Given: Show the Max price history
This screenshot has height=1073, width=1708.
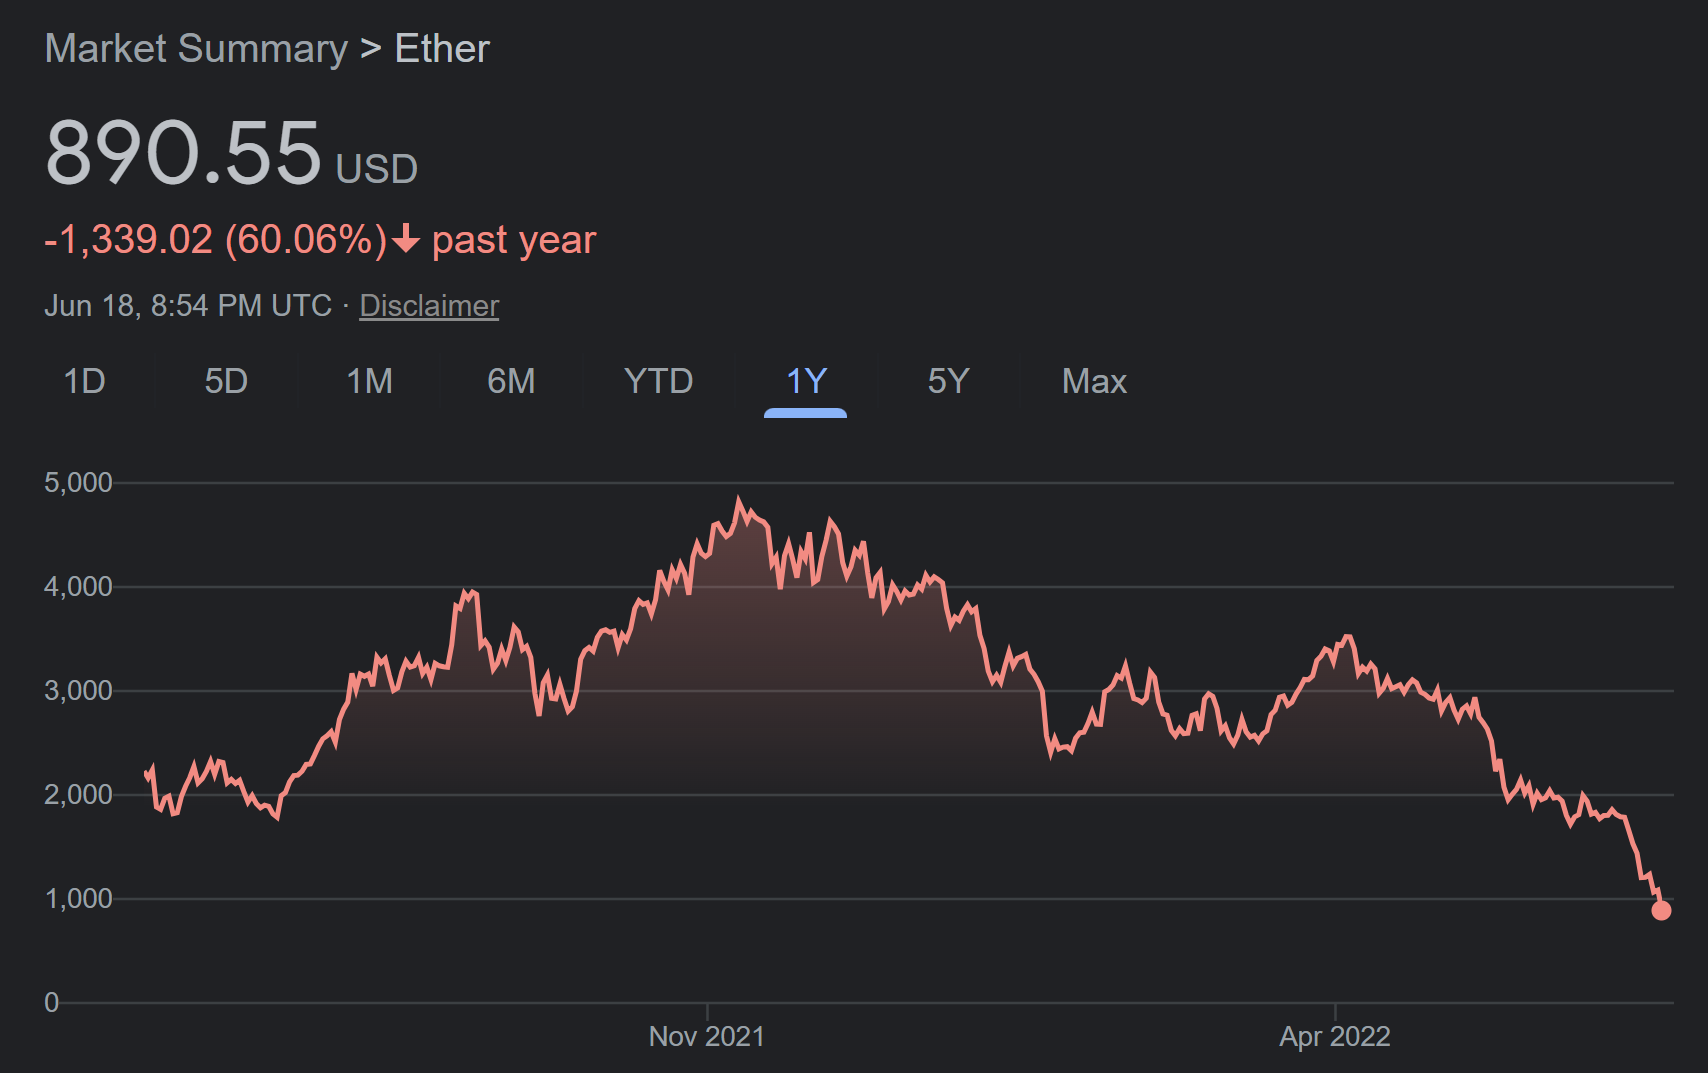Looking at the screenshot, I should [1094, 381].
